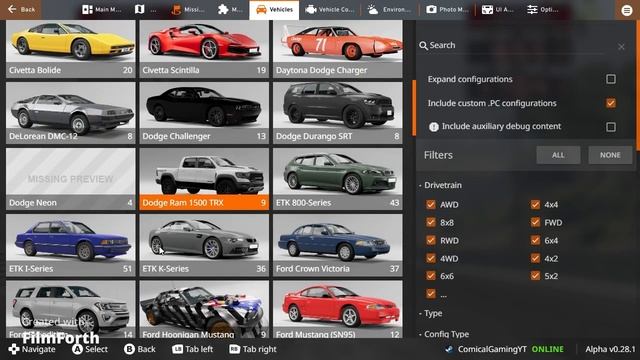Open the Mods puzzle-piece tab
The height and width of the screenshot is (360, 640).
pyautogui.click(x=230, y=9)
